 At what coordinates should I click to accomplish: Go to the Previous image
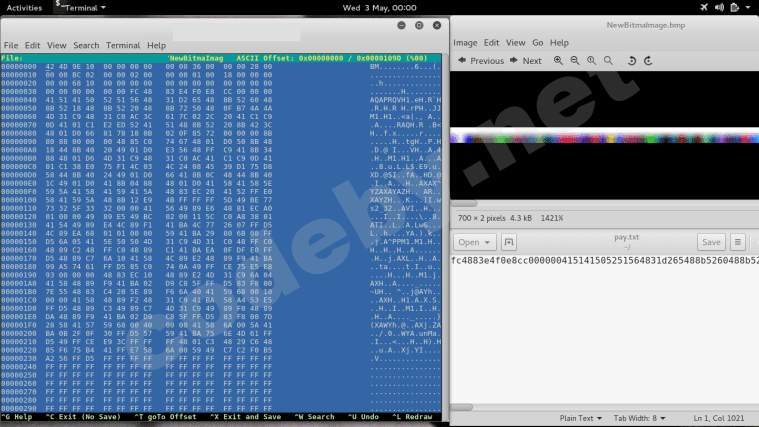point(481,61)
